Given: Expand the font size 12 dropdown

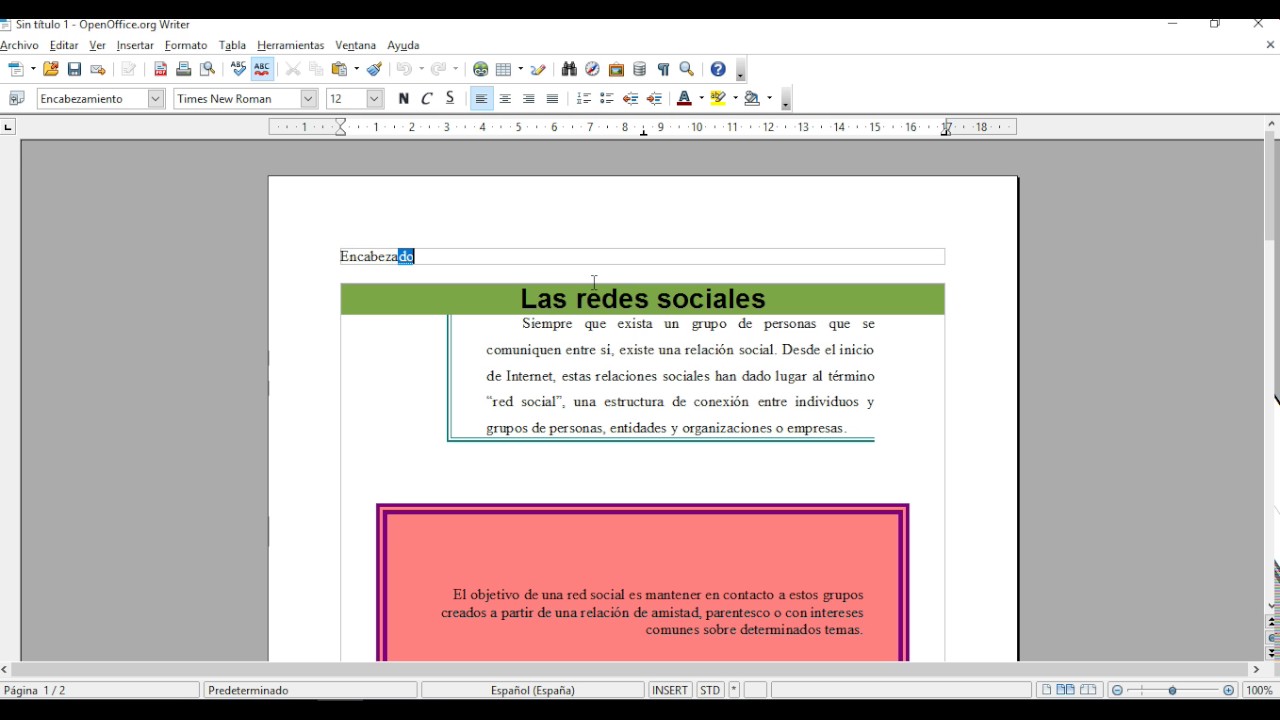Looking at the screenshot, I should [x=375, y=98].
